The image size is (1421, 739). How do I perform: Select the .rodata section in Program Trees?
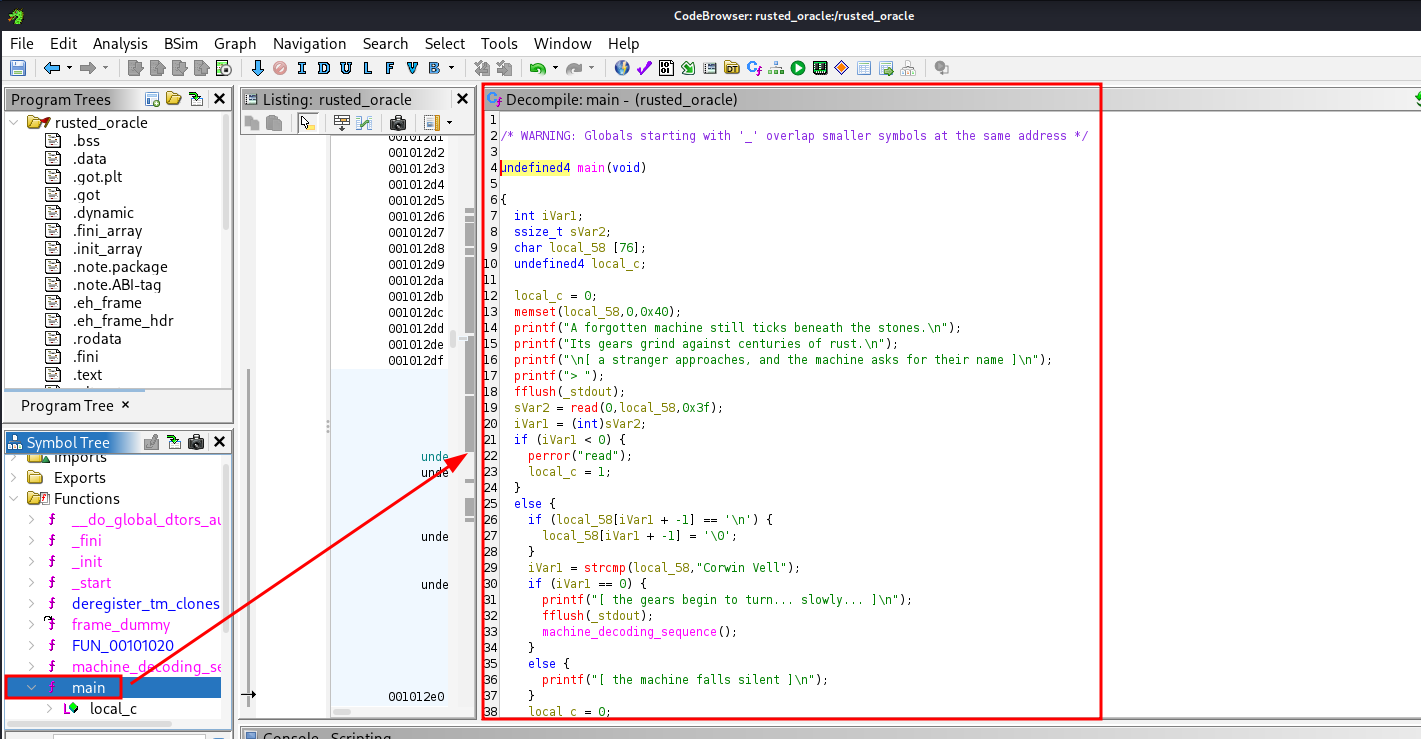(96, 339)
